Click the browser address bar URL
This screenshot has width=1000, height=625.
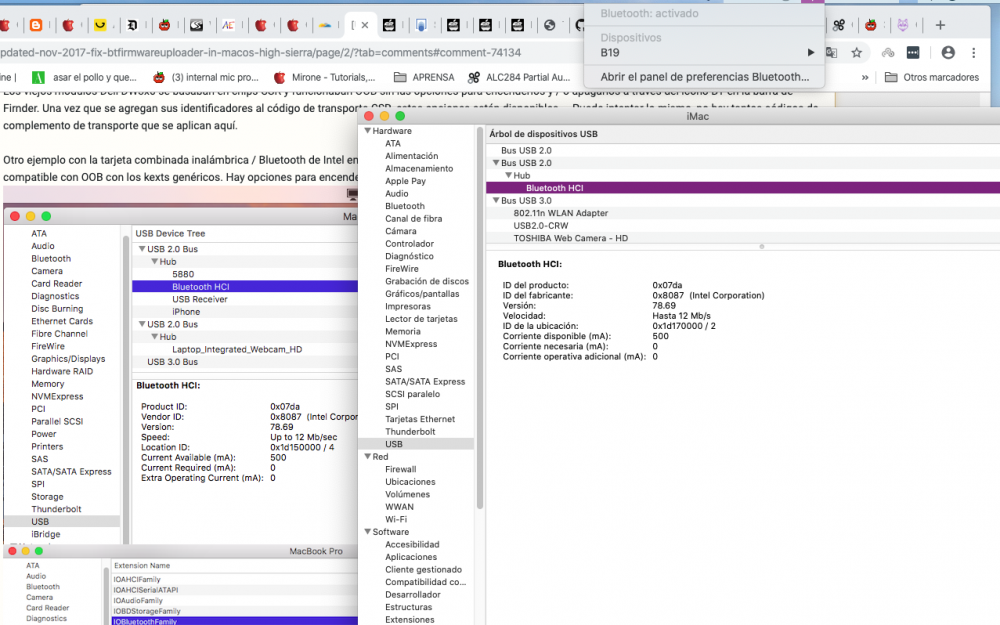pyautogui.click(x=260, y=53)
